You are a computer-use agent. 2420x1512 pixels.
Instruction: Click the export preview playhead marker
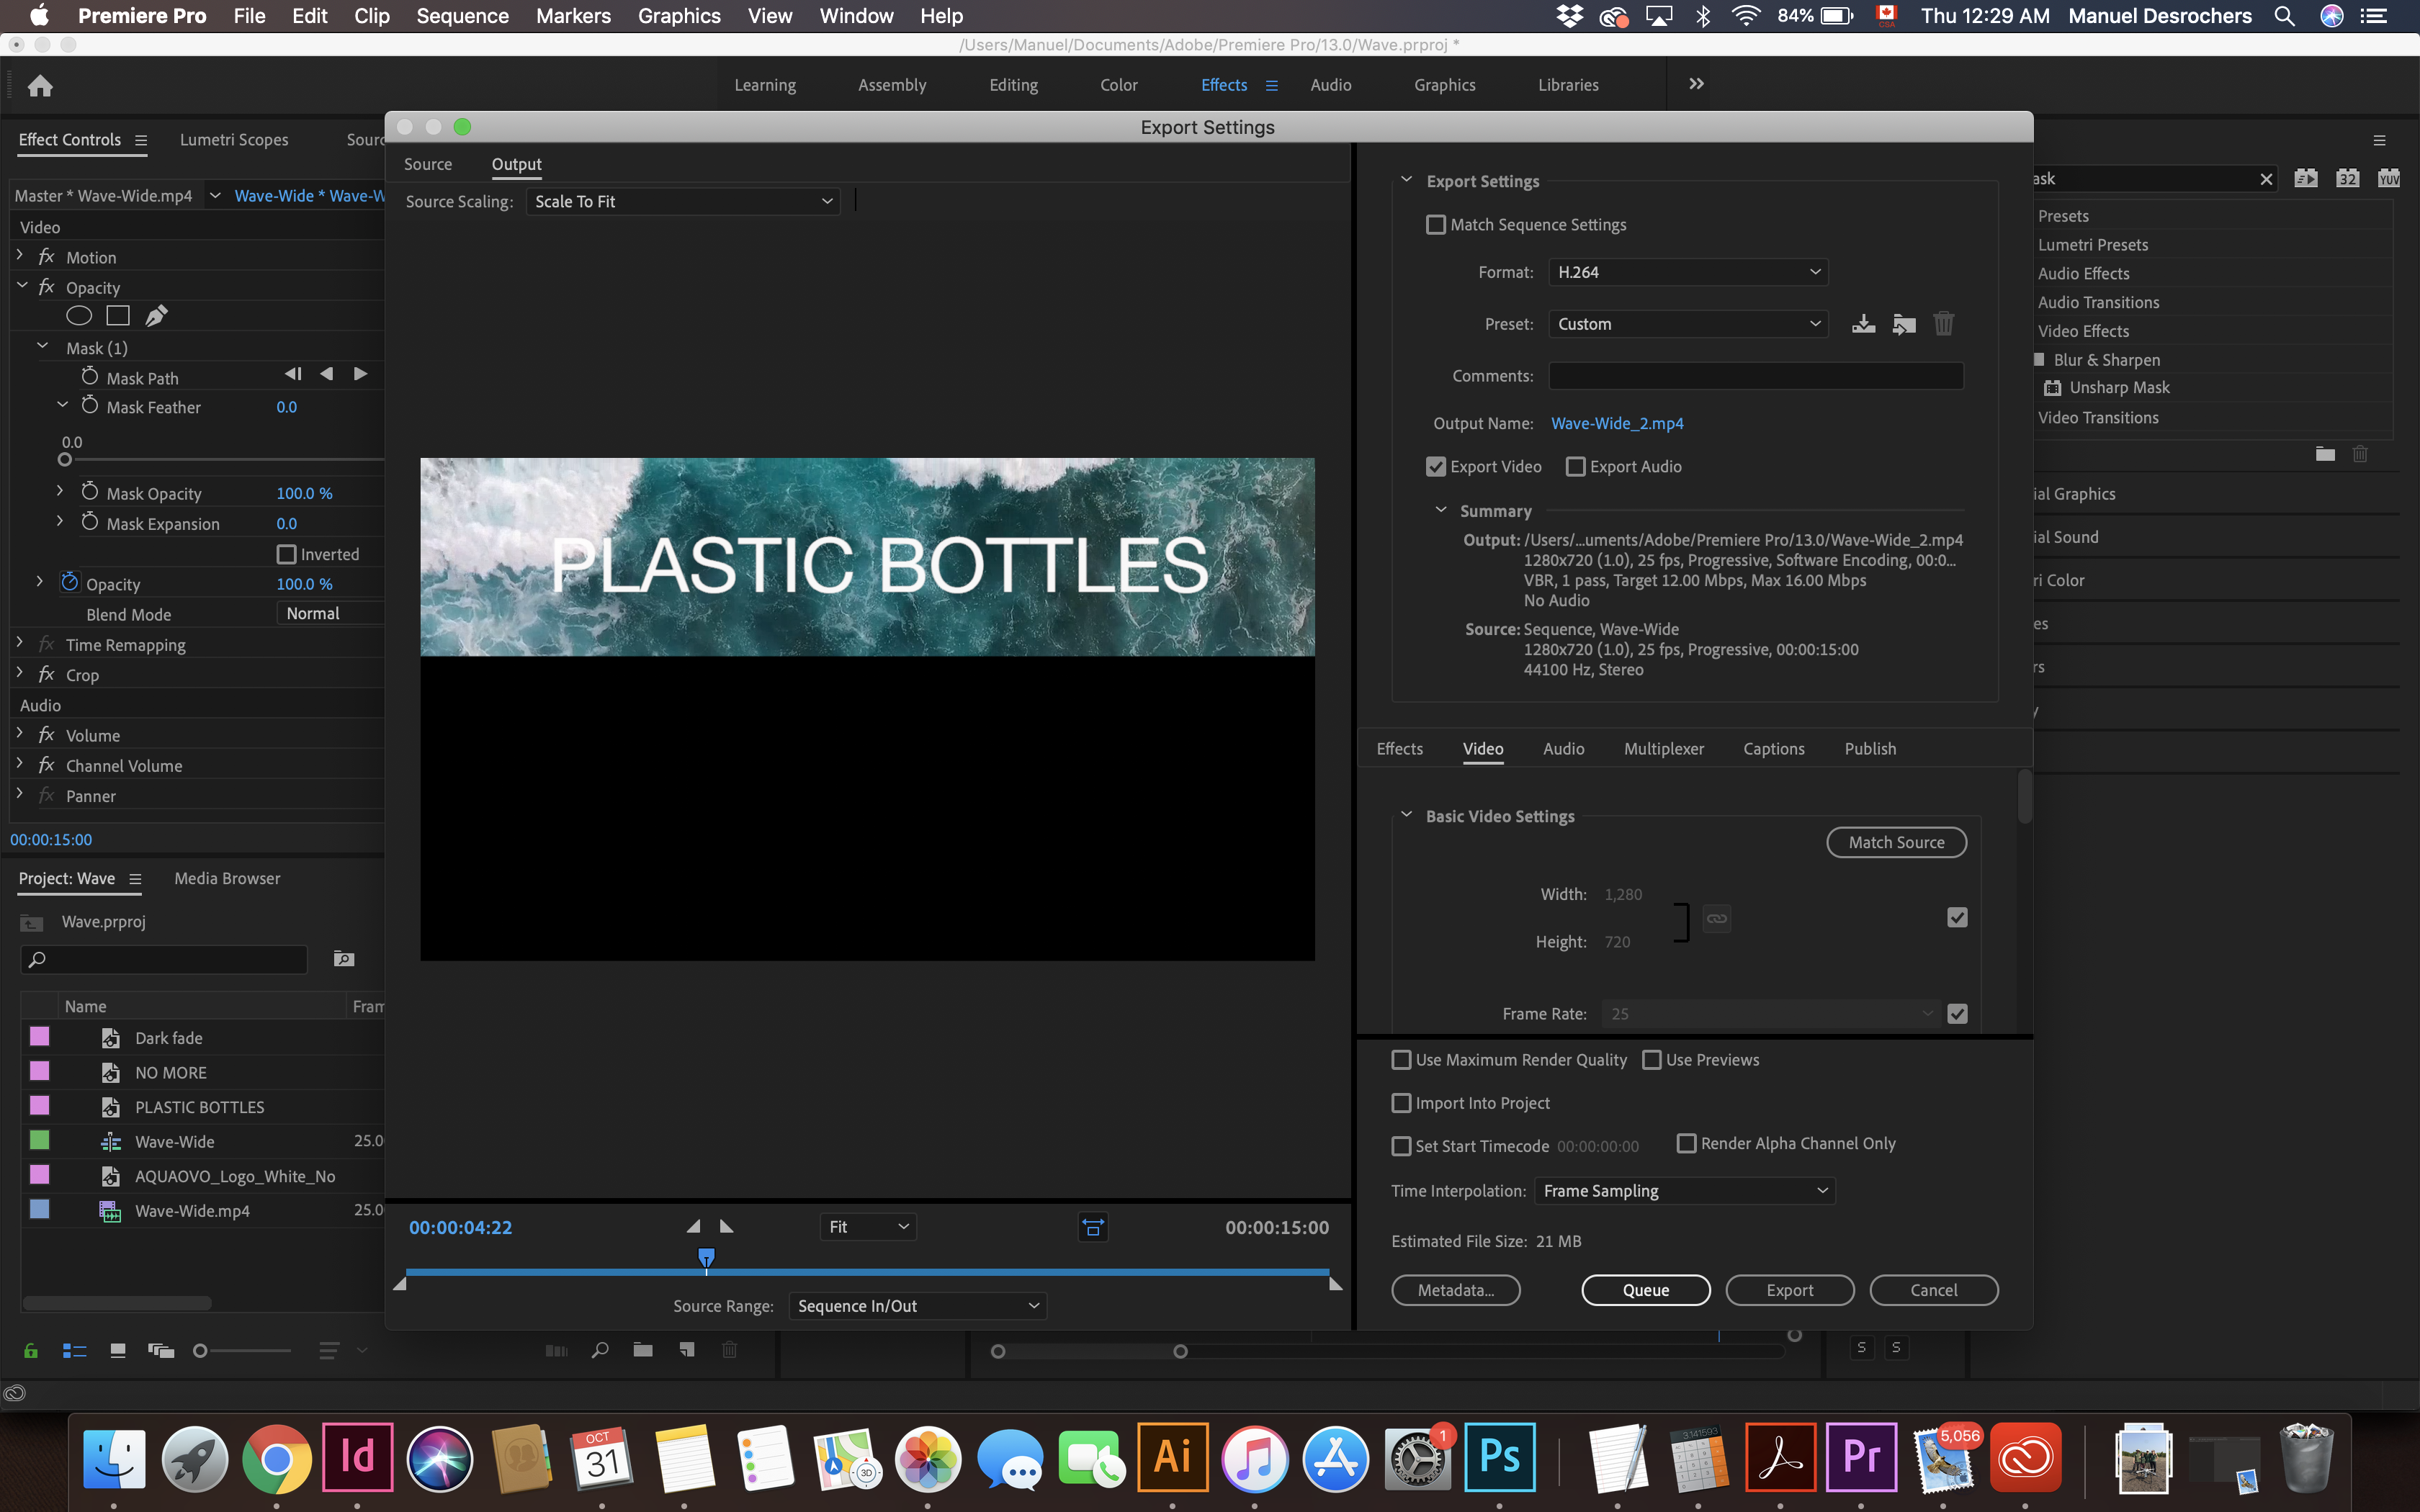pyautogui.click(x=706, y=1257)
